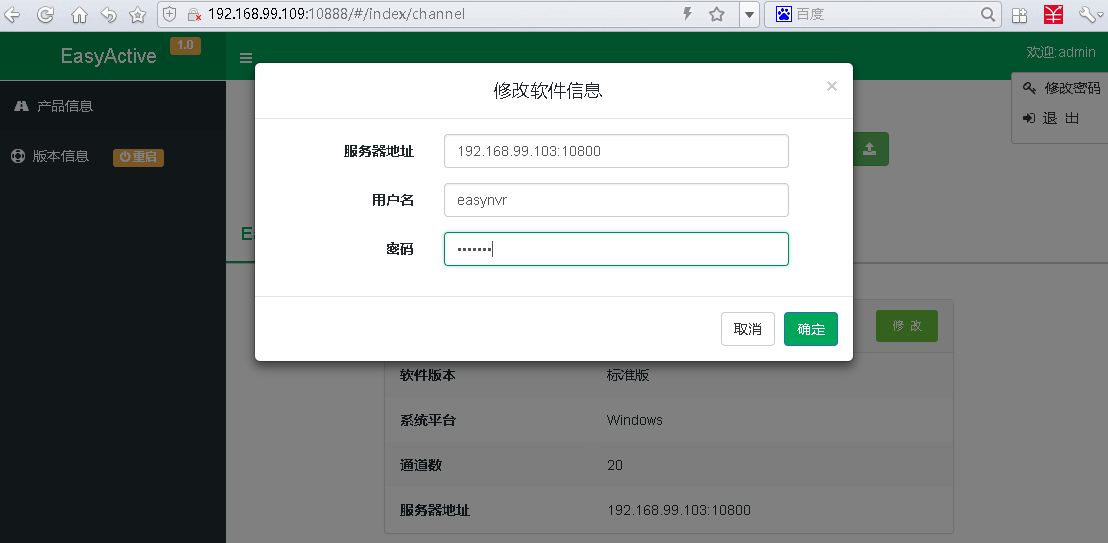
Task: Click the shield security icon in address bar
Action: [x=170, y=14]
